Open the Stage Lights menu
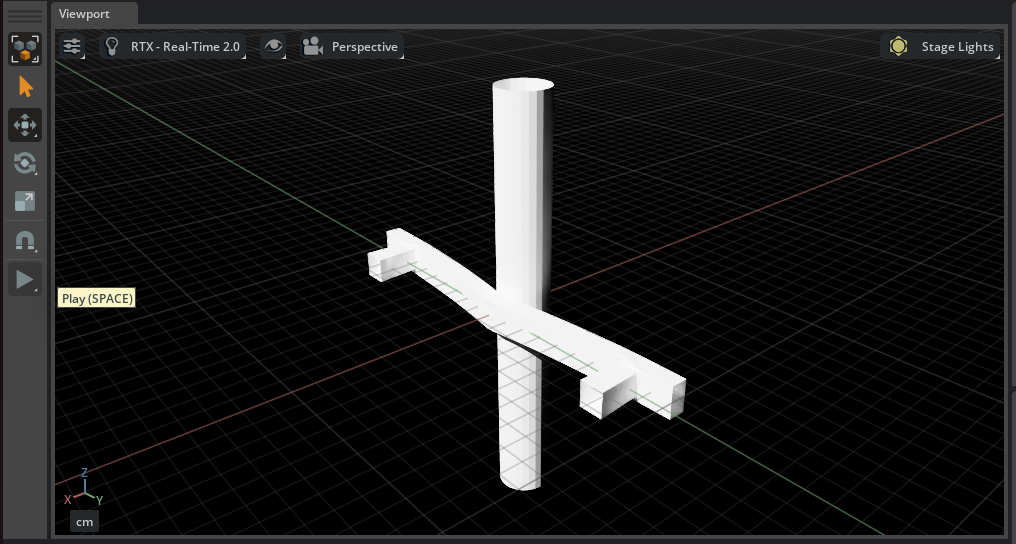The height and width of the screenshot is (544, 1016). click(940, 47)
